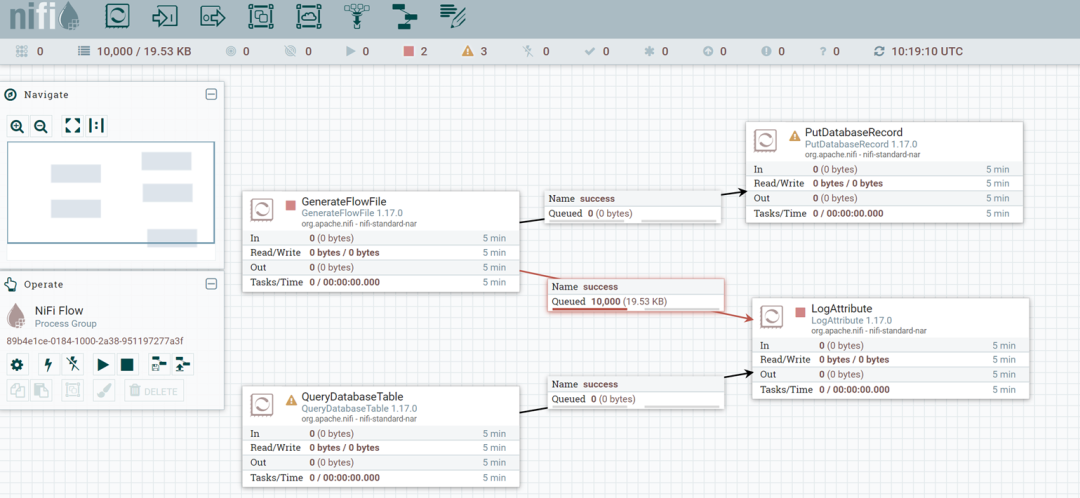Click the LogAttribute processor icon
Image resolution: width=1080 pixels, height=498 pixels.
[771, 317]
